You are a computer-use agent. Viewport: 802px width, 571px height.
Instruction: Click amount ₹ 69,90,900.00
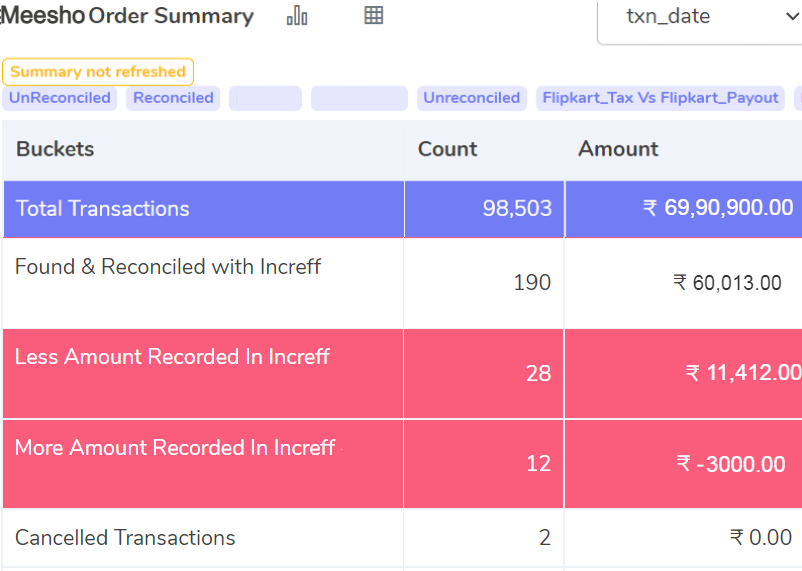click(718, 208)
